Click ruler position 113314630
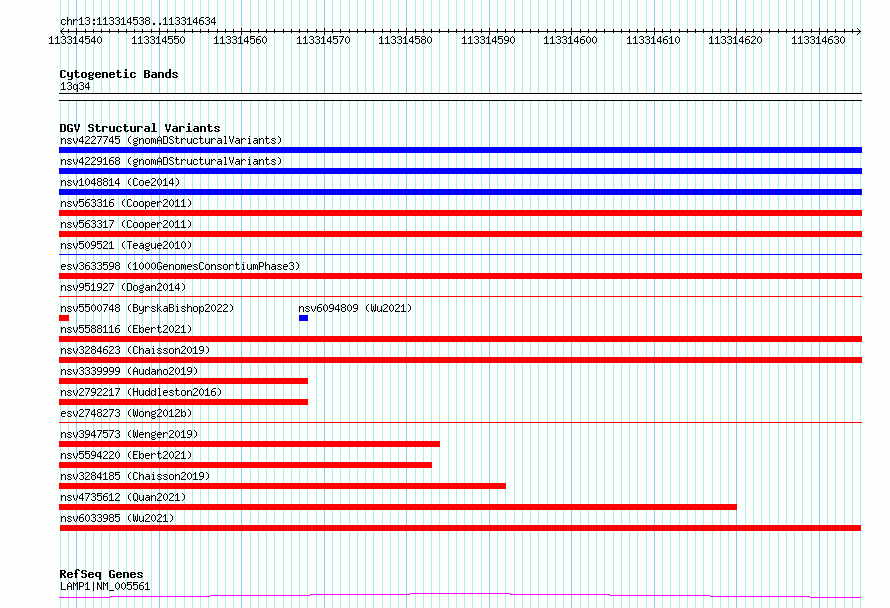Image resolution: width=890 pixels, height=608 pixels. click(818, 40)
